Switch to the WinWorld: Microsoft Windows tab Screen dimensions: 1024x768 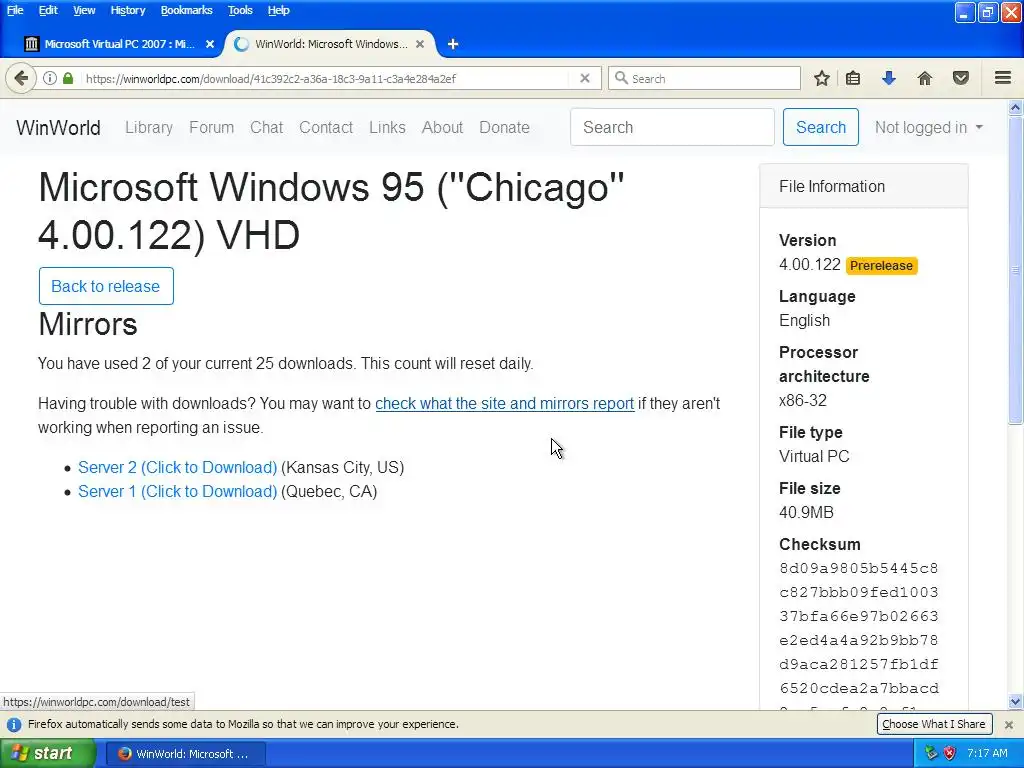pos(330,44)
